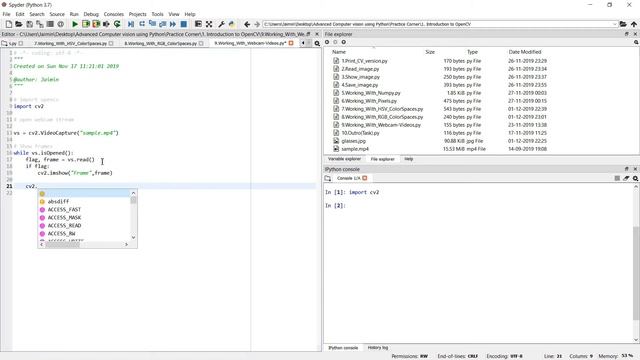640x360 pixels.
Task: Select glasses.jpg in File explorer
Action: point(353,141)
